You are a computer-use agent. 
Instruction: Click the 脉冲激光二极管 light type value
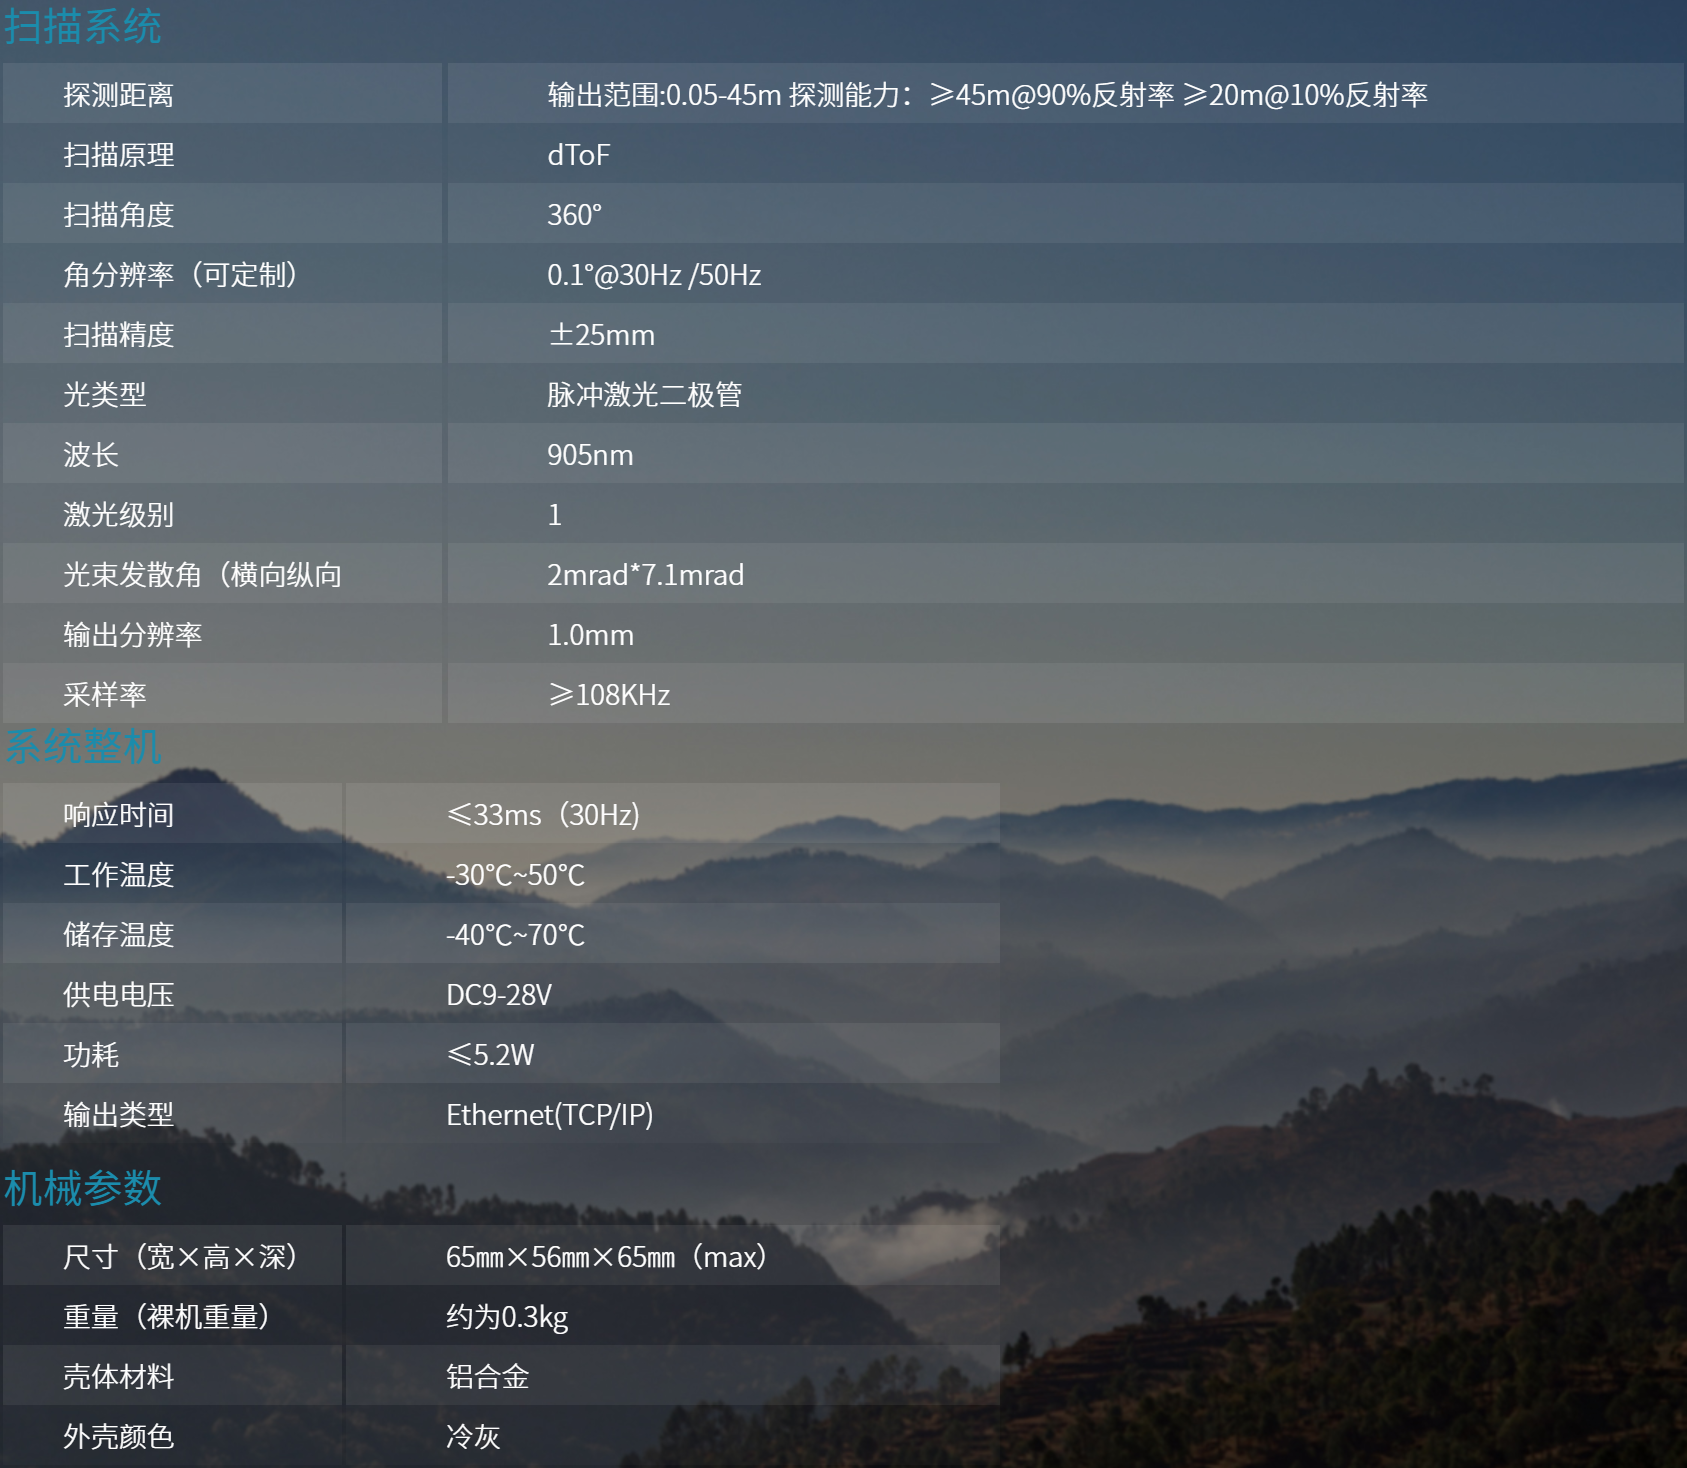tap(644, 395)
